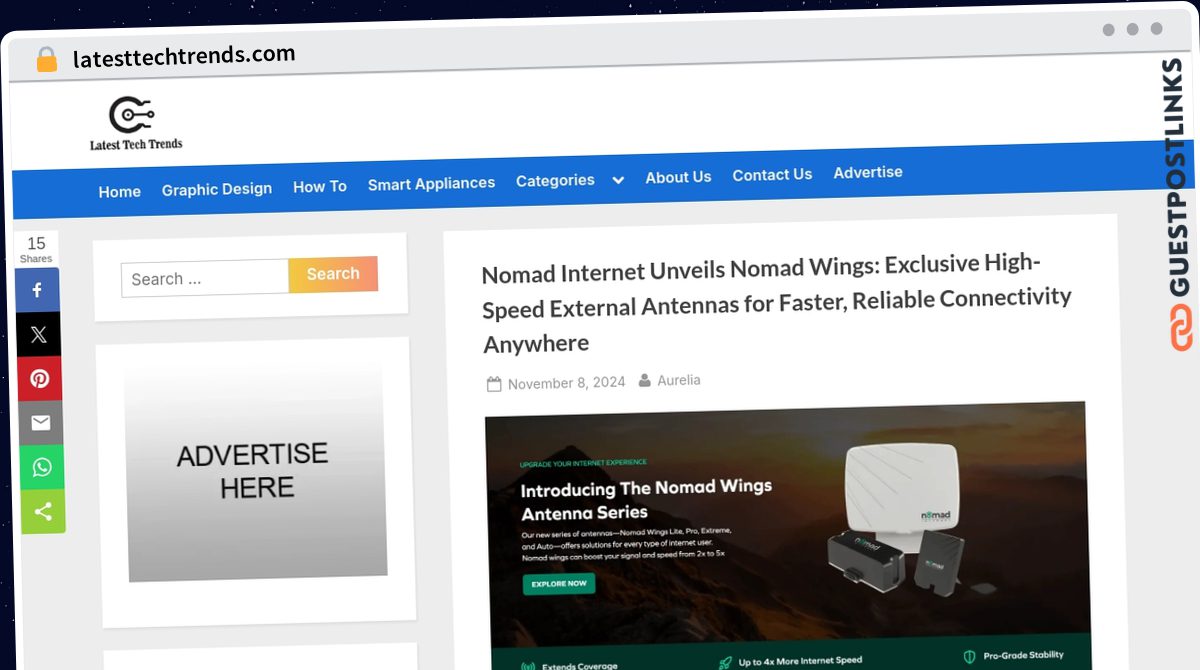Open the Nomad Wings featured image

click(787, 535)
